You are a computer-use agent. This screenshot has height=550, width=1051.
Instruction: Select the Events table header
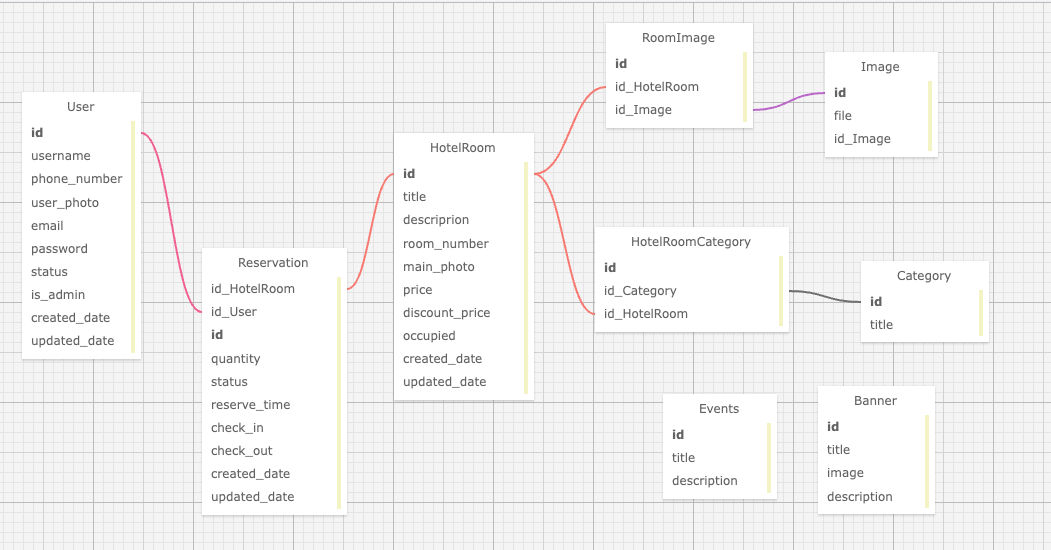point(719,409)
